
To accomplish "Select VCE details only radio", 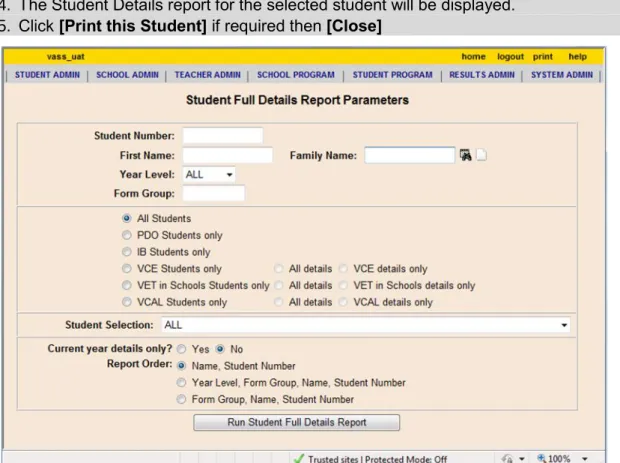I will click(343, 269).
